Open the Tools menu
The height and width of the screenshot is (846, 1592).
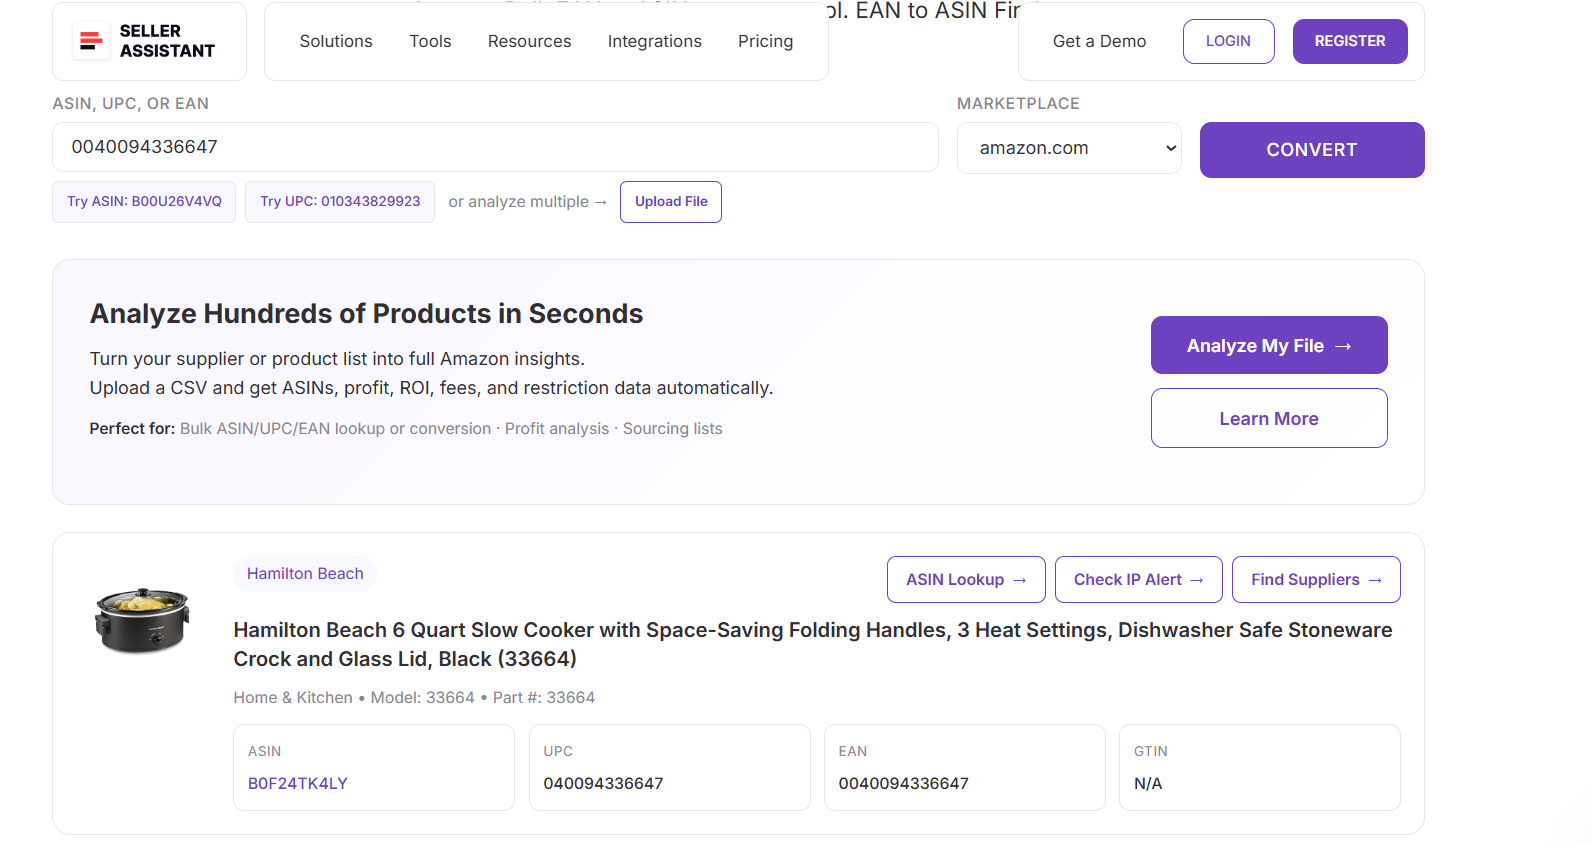click(x=430, y=41)
